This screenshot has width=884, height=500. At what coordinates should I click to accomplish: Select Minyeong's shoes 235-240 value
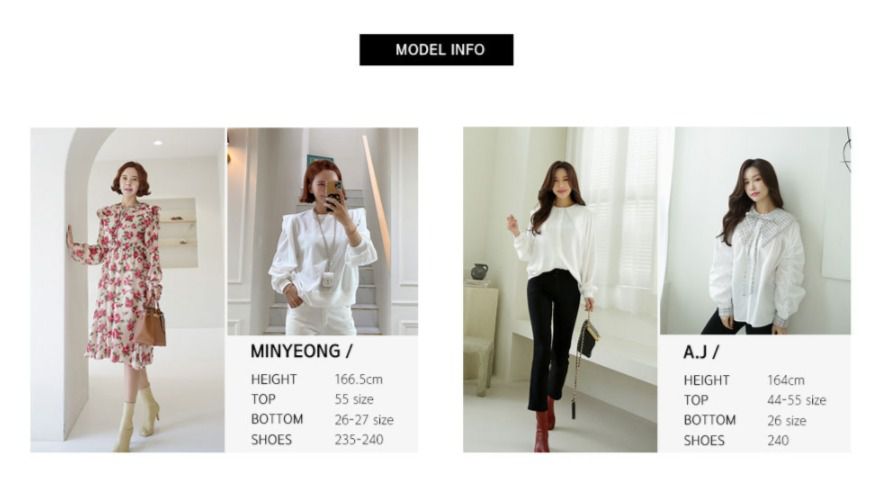(359, 440)
